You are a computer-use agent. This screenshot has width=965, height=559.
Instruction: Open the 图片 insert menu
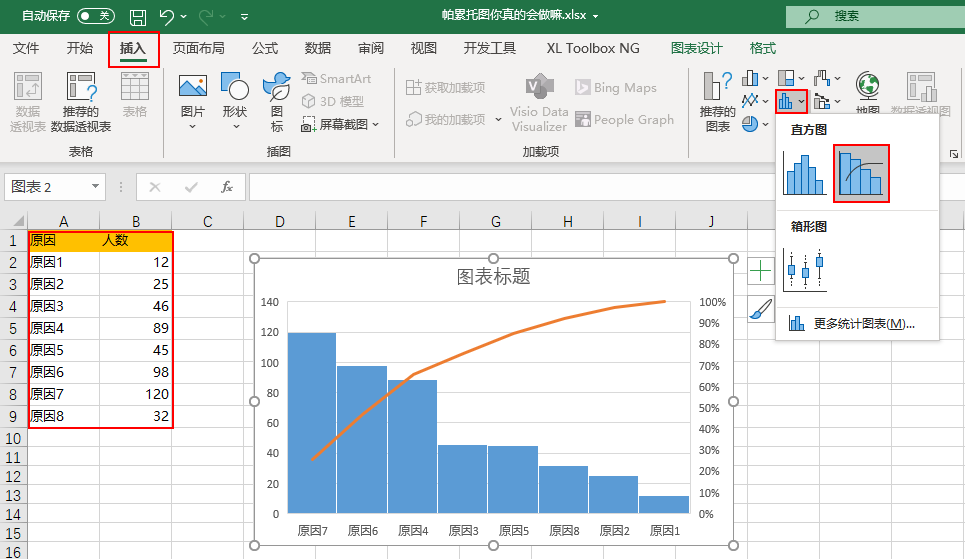point(193,102)
